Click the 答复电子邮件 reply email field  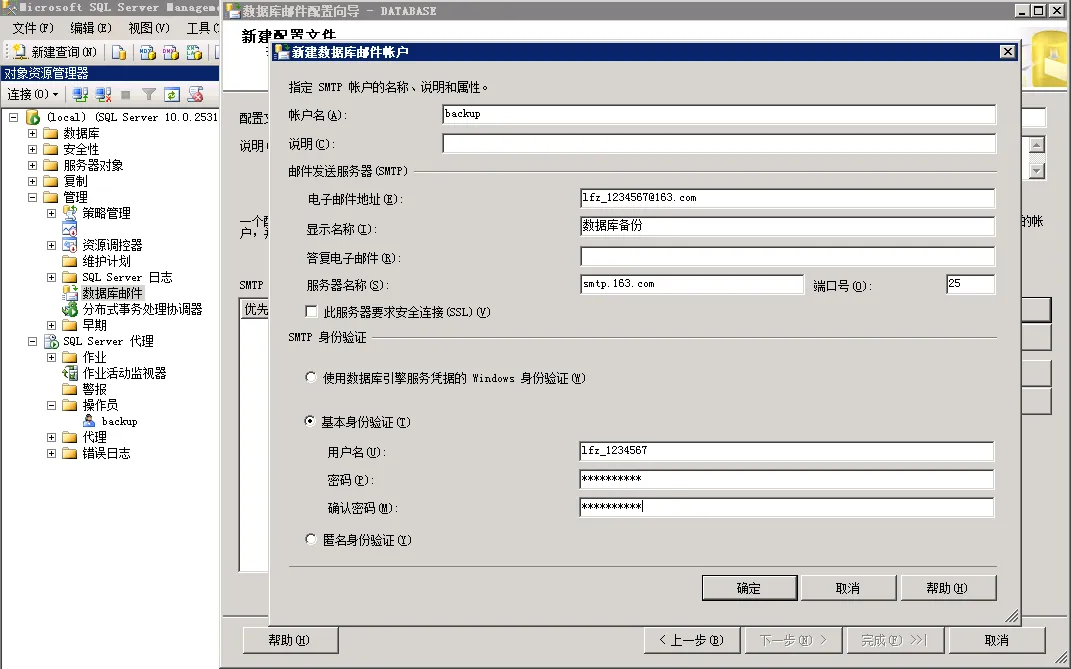coord(787,256)
